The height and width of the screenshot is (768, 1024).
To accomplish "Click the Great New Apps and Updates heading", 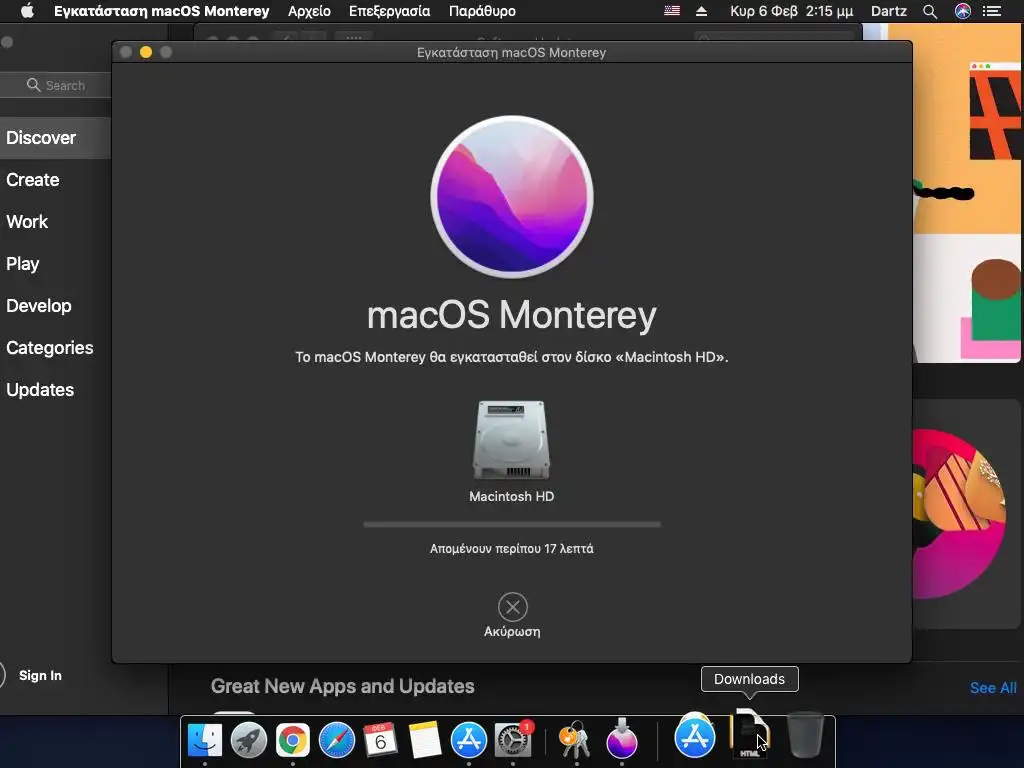I will click(x=342, y=686).
